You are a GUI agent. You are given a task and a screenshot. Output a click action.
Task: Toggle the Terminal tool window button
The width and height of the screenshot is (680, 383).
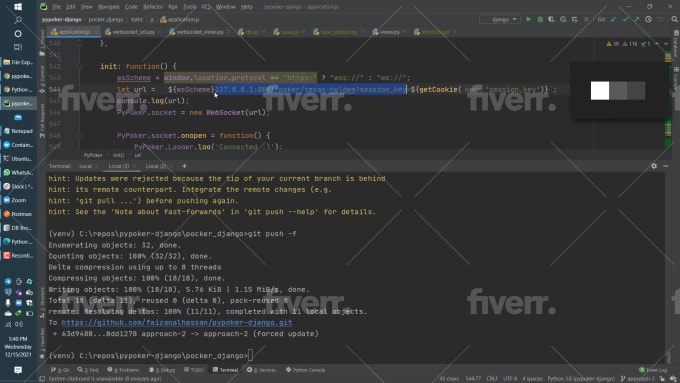226,370
